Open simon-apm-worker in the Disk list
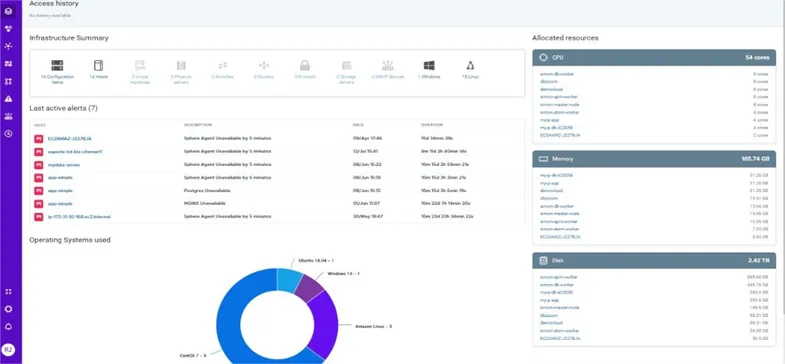This screenshot has width=785, height=364. click(x=559, y=277)
